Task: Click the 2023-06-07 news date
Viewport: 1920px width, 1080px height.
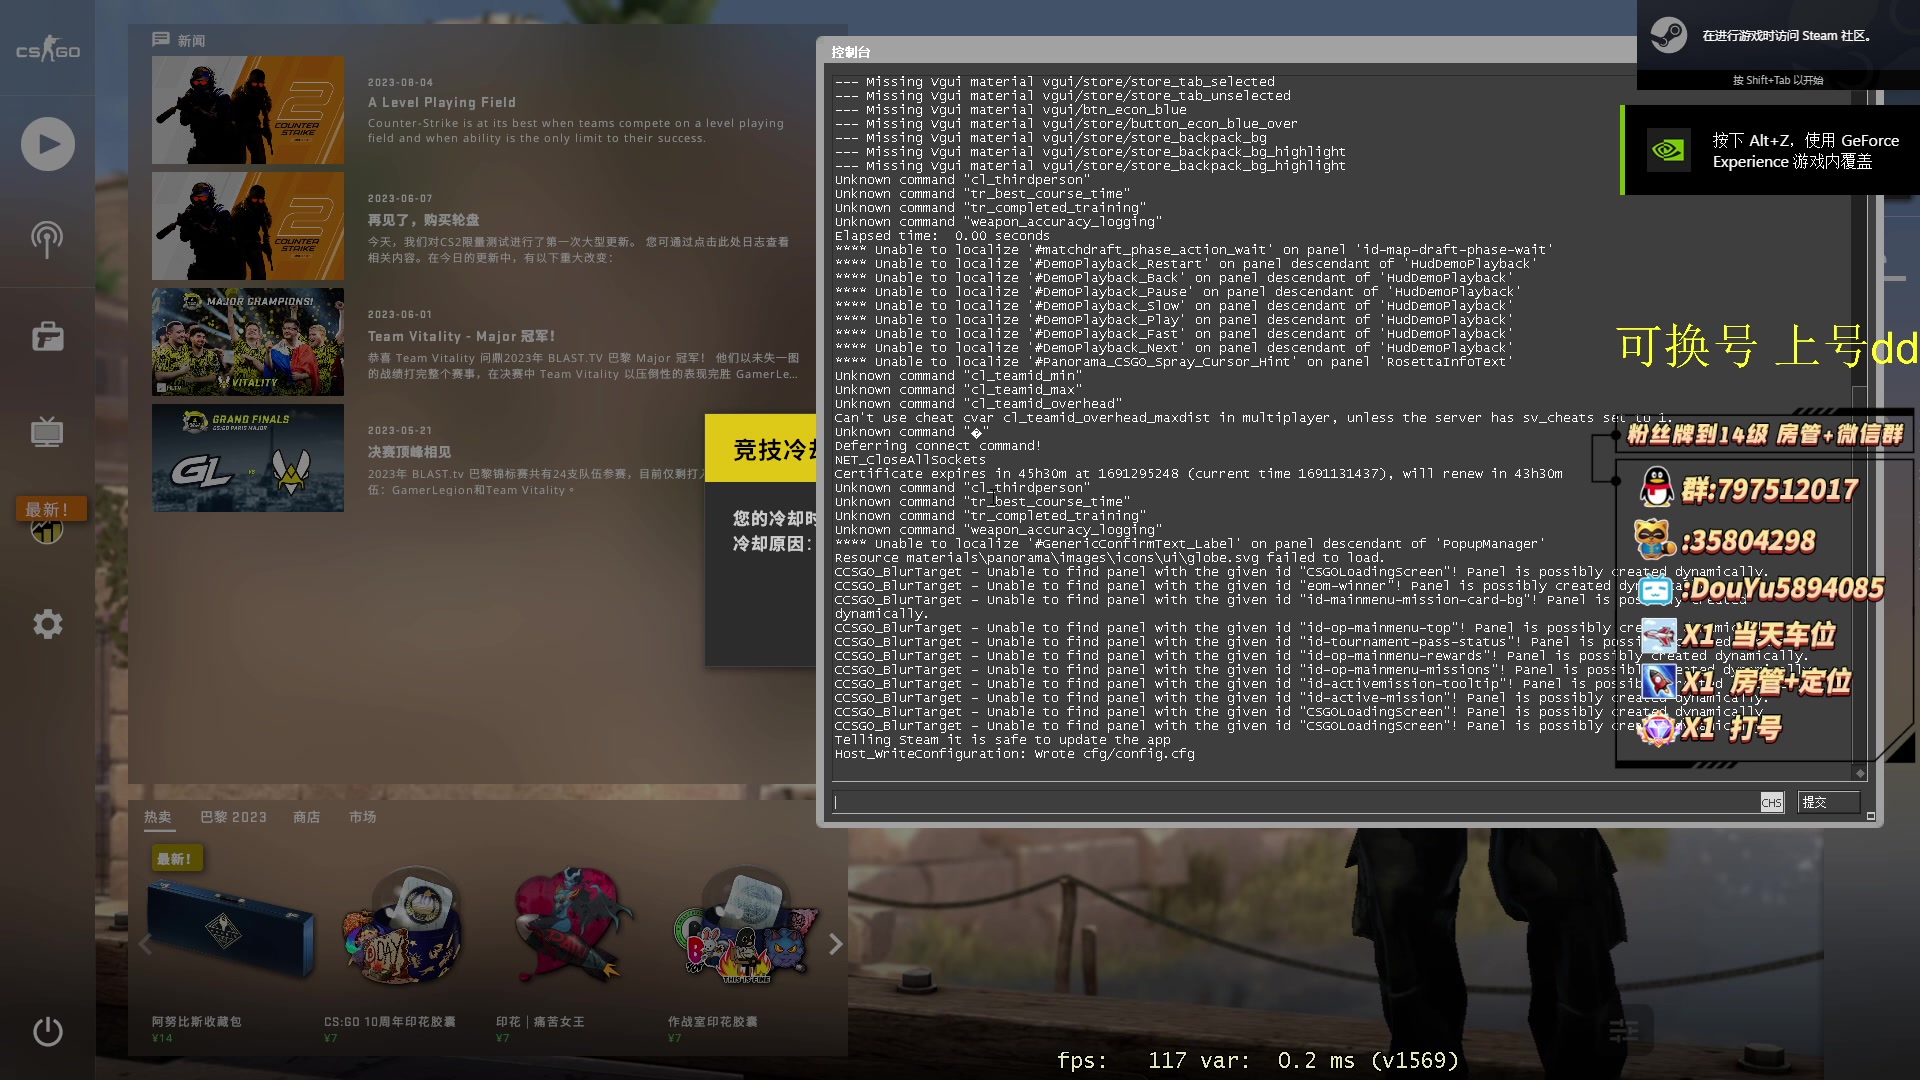Action: pyautogui.click(x=400, y=198)
